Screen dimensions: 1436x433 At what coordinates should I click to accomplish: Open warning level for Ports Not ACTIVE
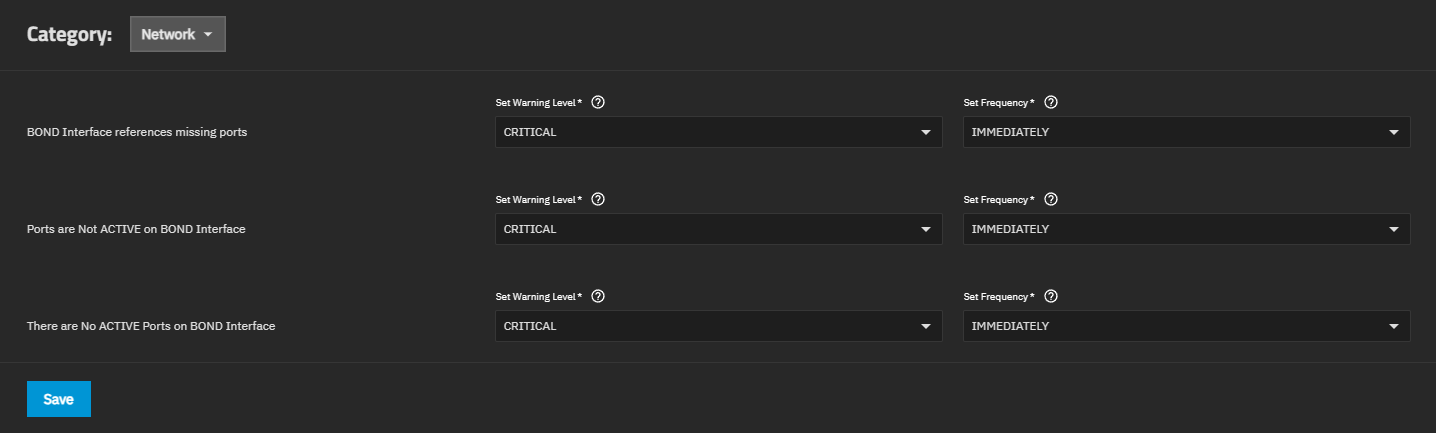(x=718, y=229)
